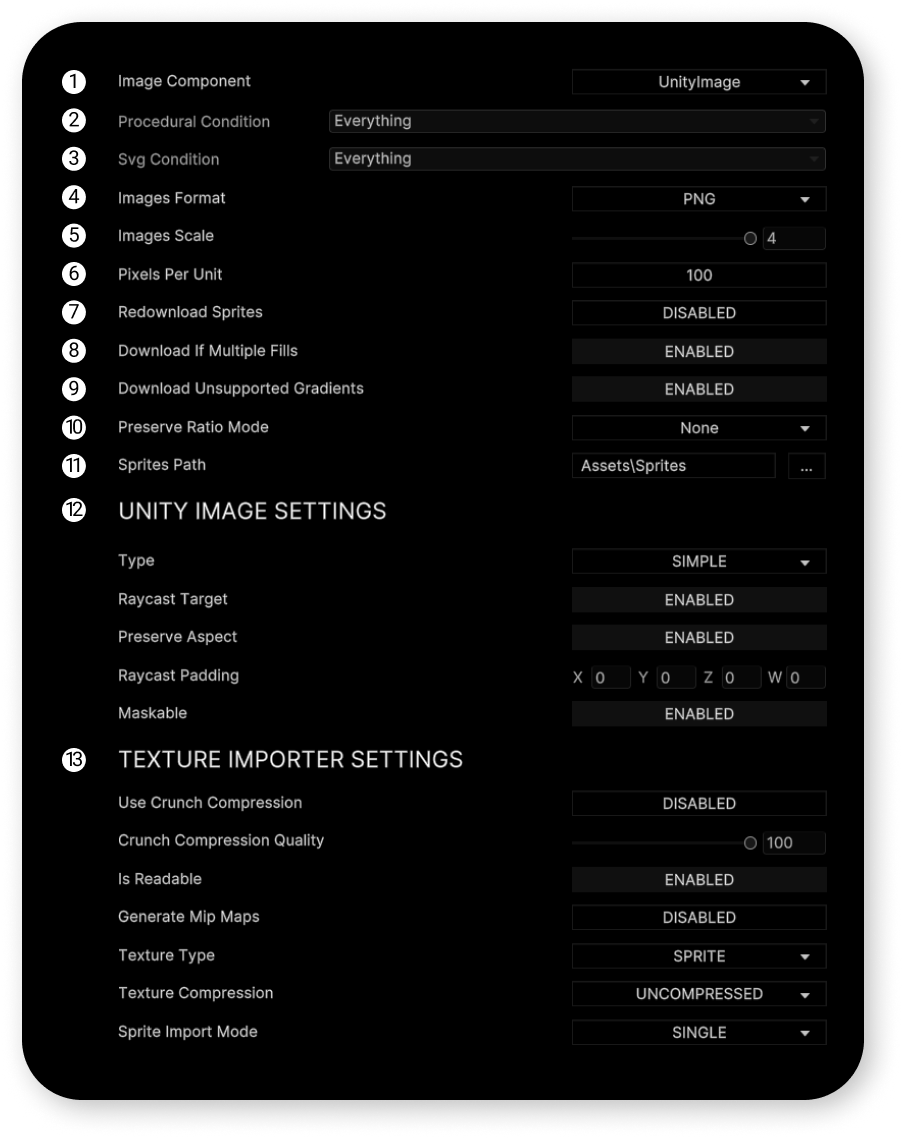The height and width of the screenshot is (1138, 902).
Task: Open the Procedural Condition Everything dropdown
Action: [x=577, y=121]
